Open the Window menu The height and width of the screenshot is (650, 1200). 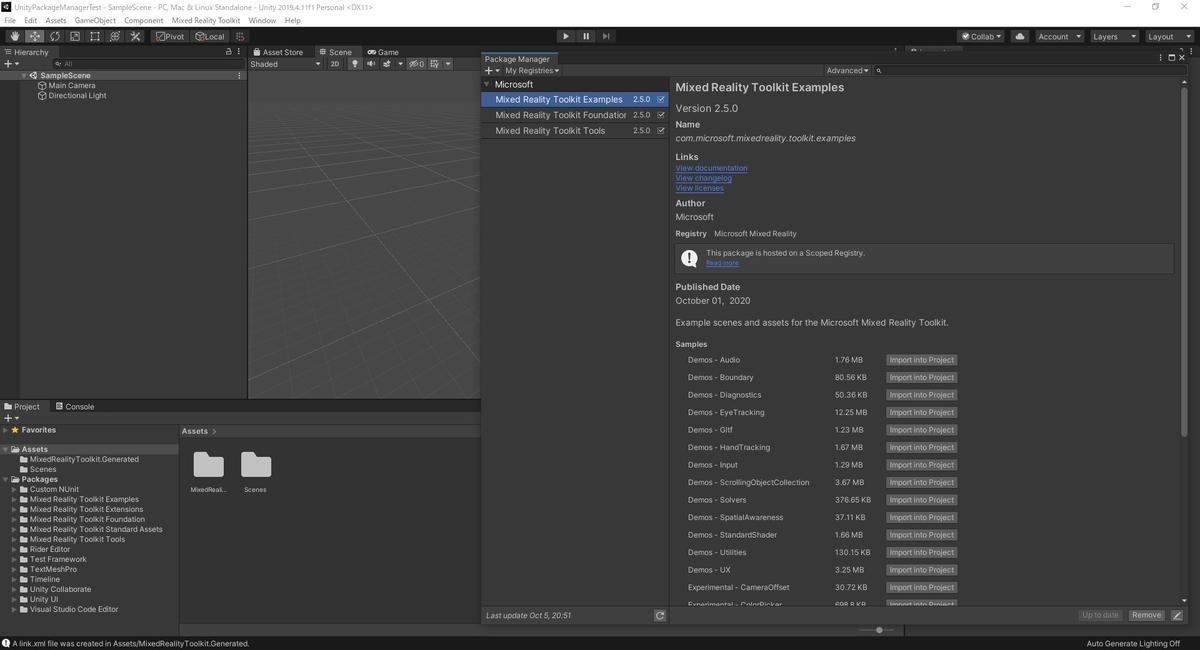pyautogui.click(x=262, y=20)
